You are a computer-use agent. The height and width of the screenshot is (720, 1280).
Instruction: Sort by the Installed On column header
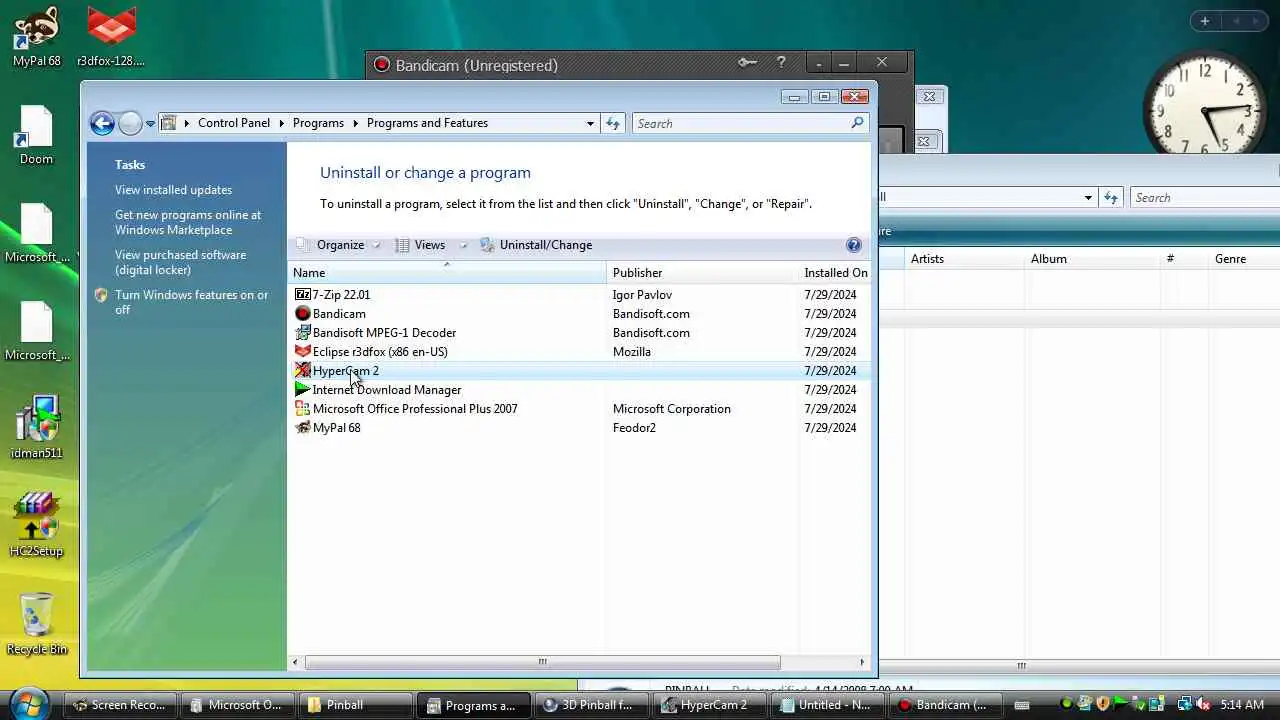click(x=835, y=273)
